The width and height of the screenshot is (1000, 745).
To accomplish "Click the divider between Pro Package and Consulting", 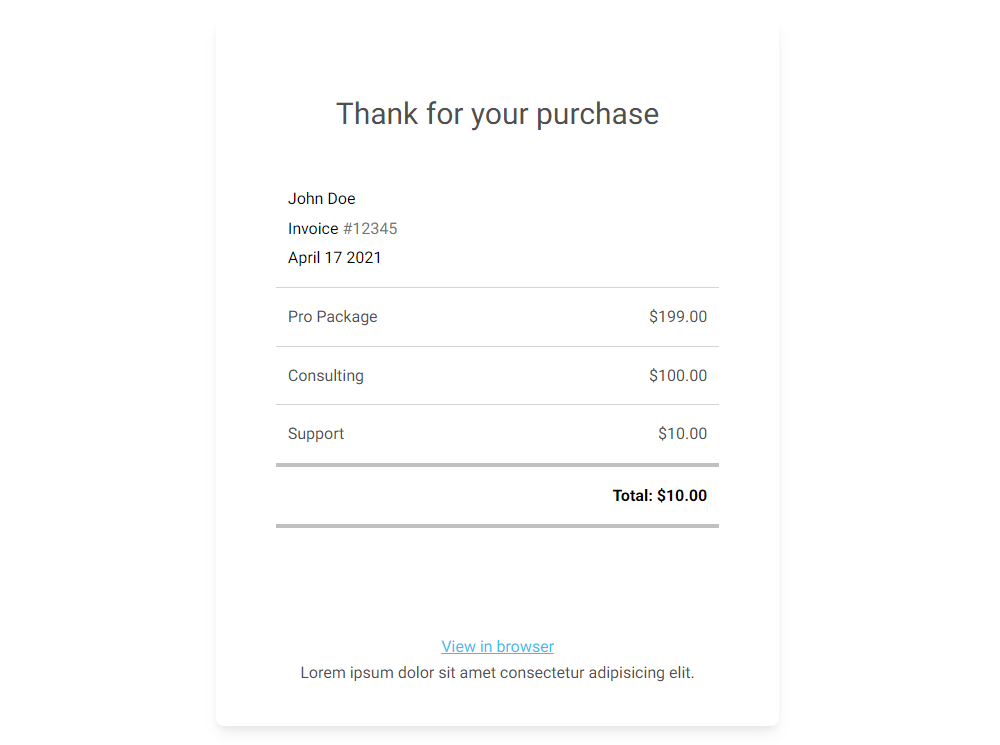I will 497,346.
